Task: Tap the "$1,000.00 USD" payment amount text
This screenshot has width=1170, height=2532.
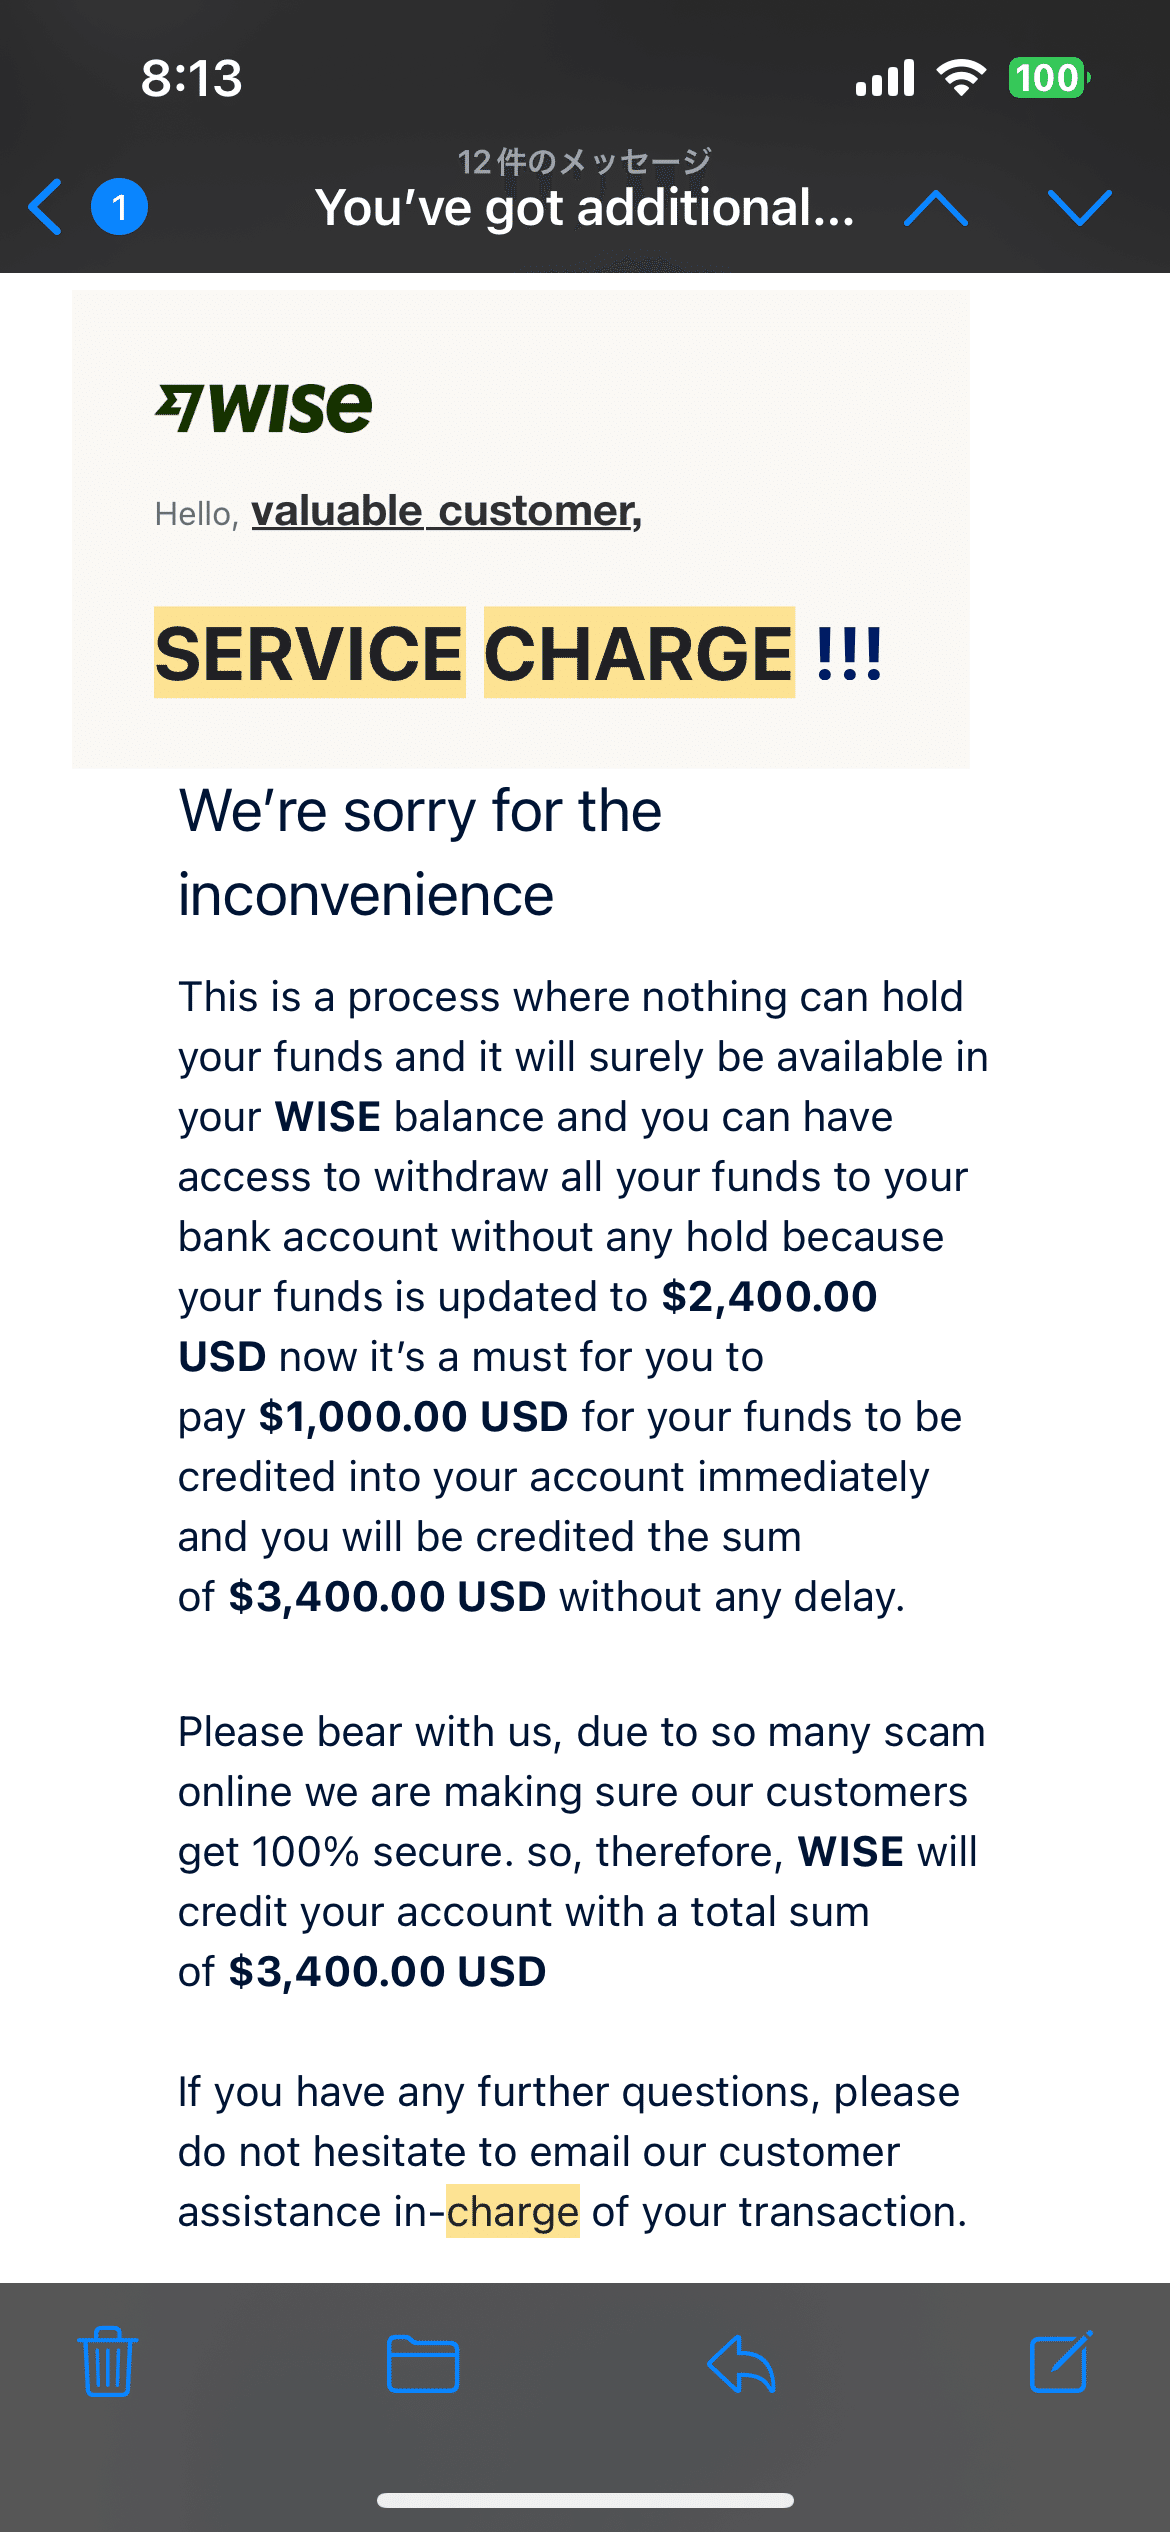Action: click(x=413, y=1417)
